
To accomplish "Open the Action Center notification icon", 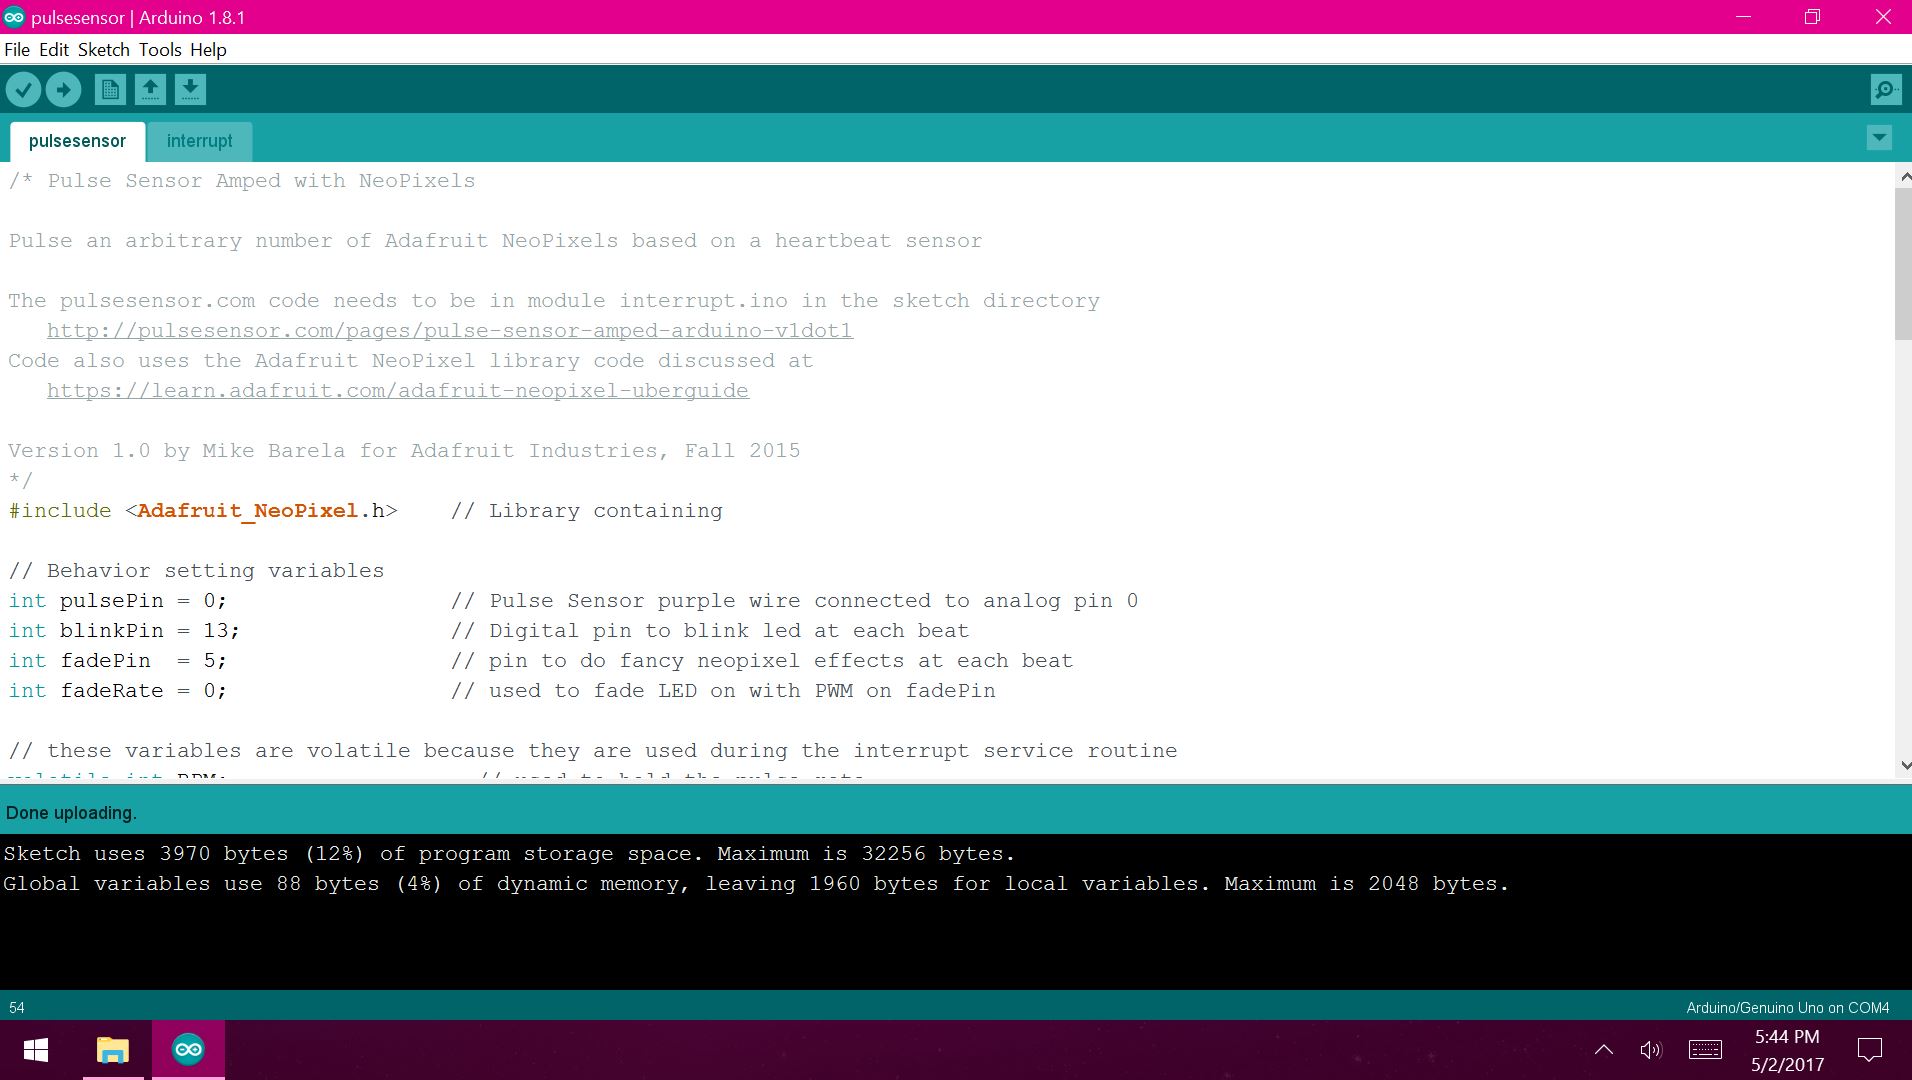I will coord(1870,1050).
